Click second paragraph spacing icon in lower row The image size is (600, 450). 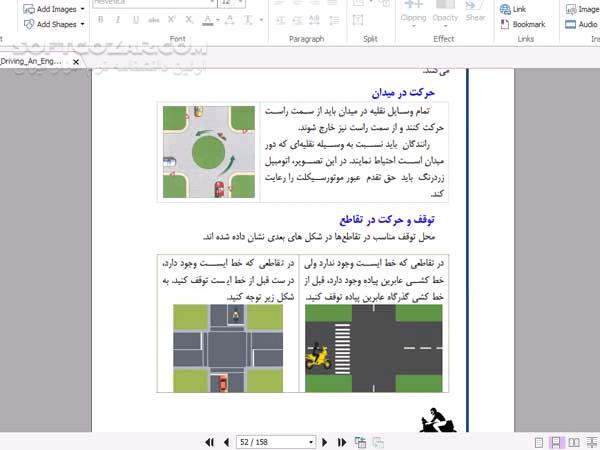297,20
